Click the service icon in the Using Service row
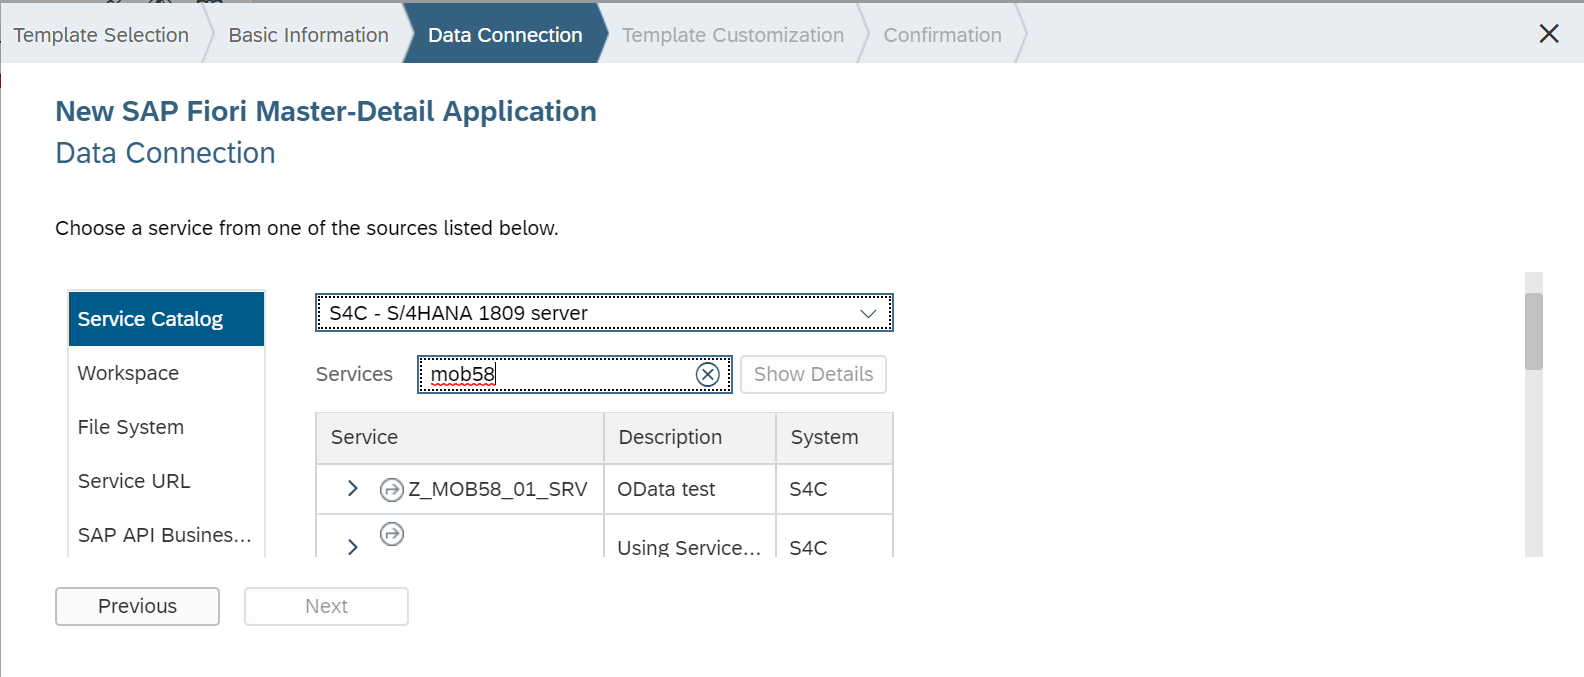Image resolution: width=1584 pixels, height=677 pixels. click(x=392, y=534)
